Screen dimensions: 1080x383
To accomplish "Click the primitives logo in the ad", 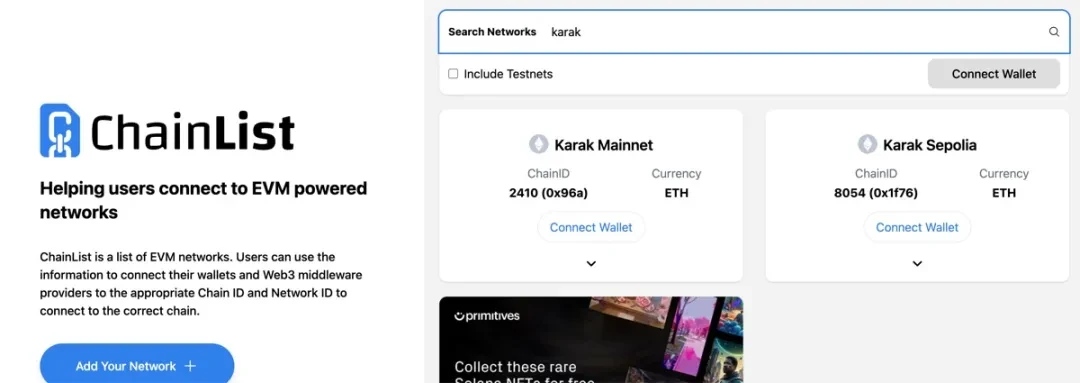I will coord(487,316).
